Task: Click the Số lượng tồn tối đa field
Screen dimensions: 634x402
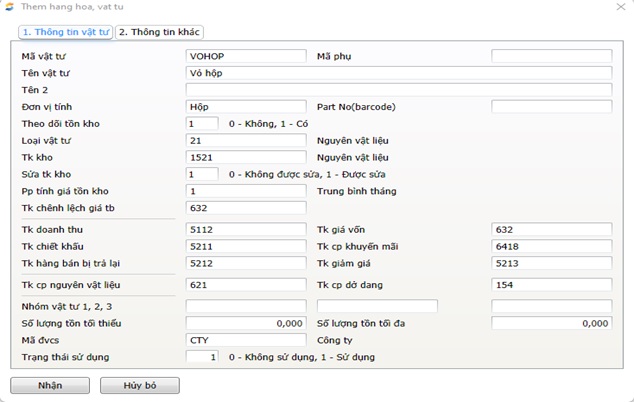Action: click(x=551, y=323)
